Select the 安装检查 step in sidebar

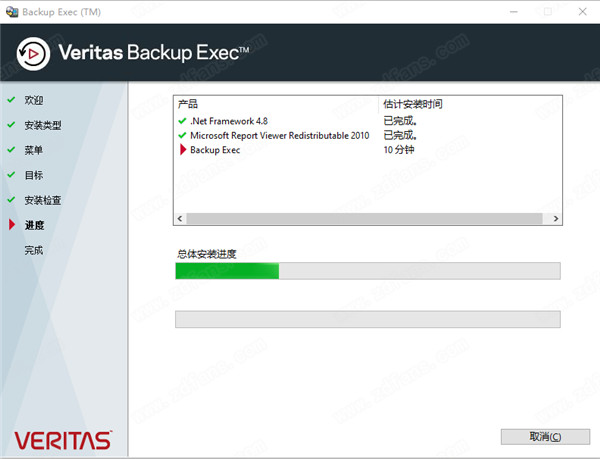(x=43, y=200)
